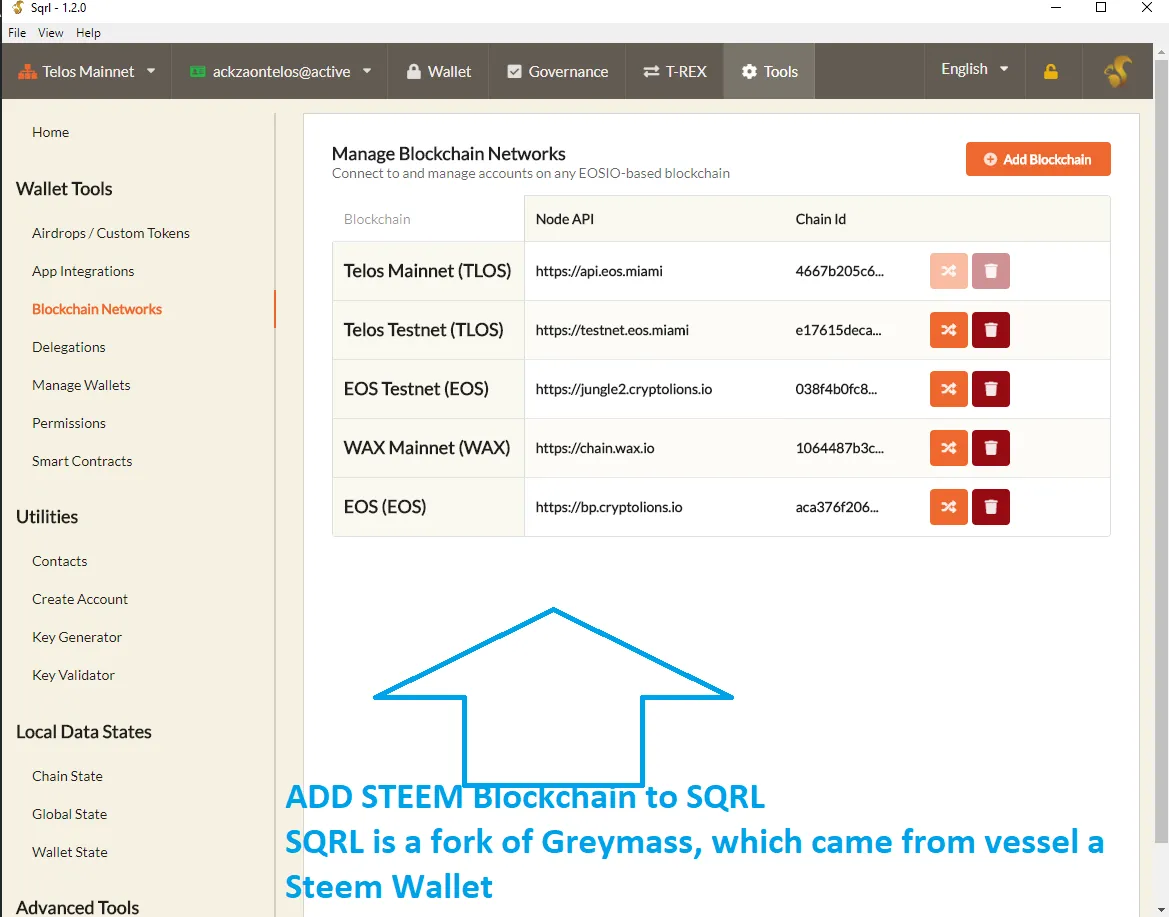1169x917 pixels.
Task: Select the Tools tab
Action: (769, 72)
